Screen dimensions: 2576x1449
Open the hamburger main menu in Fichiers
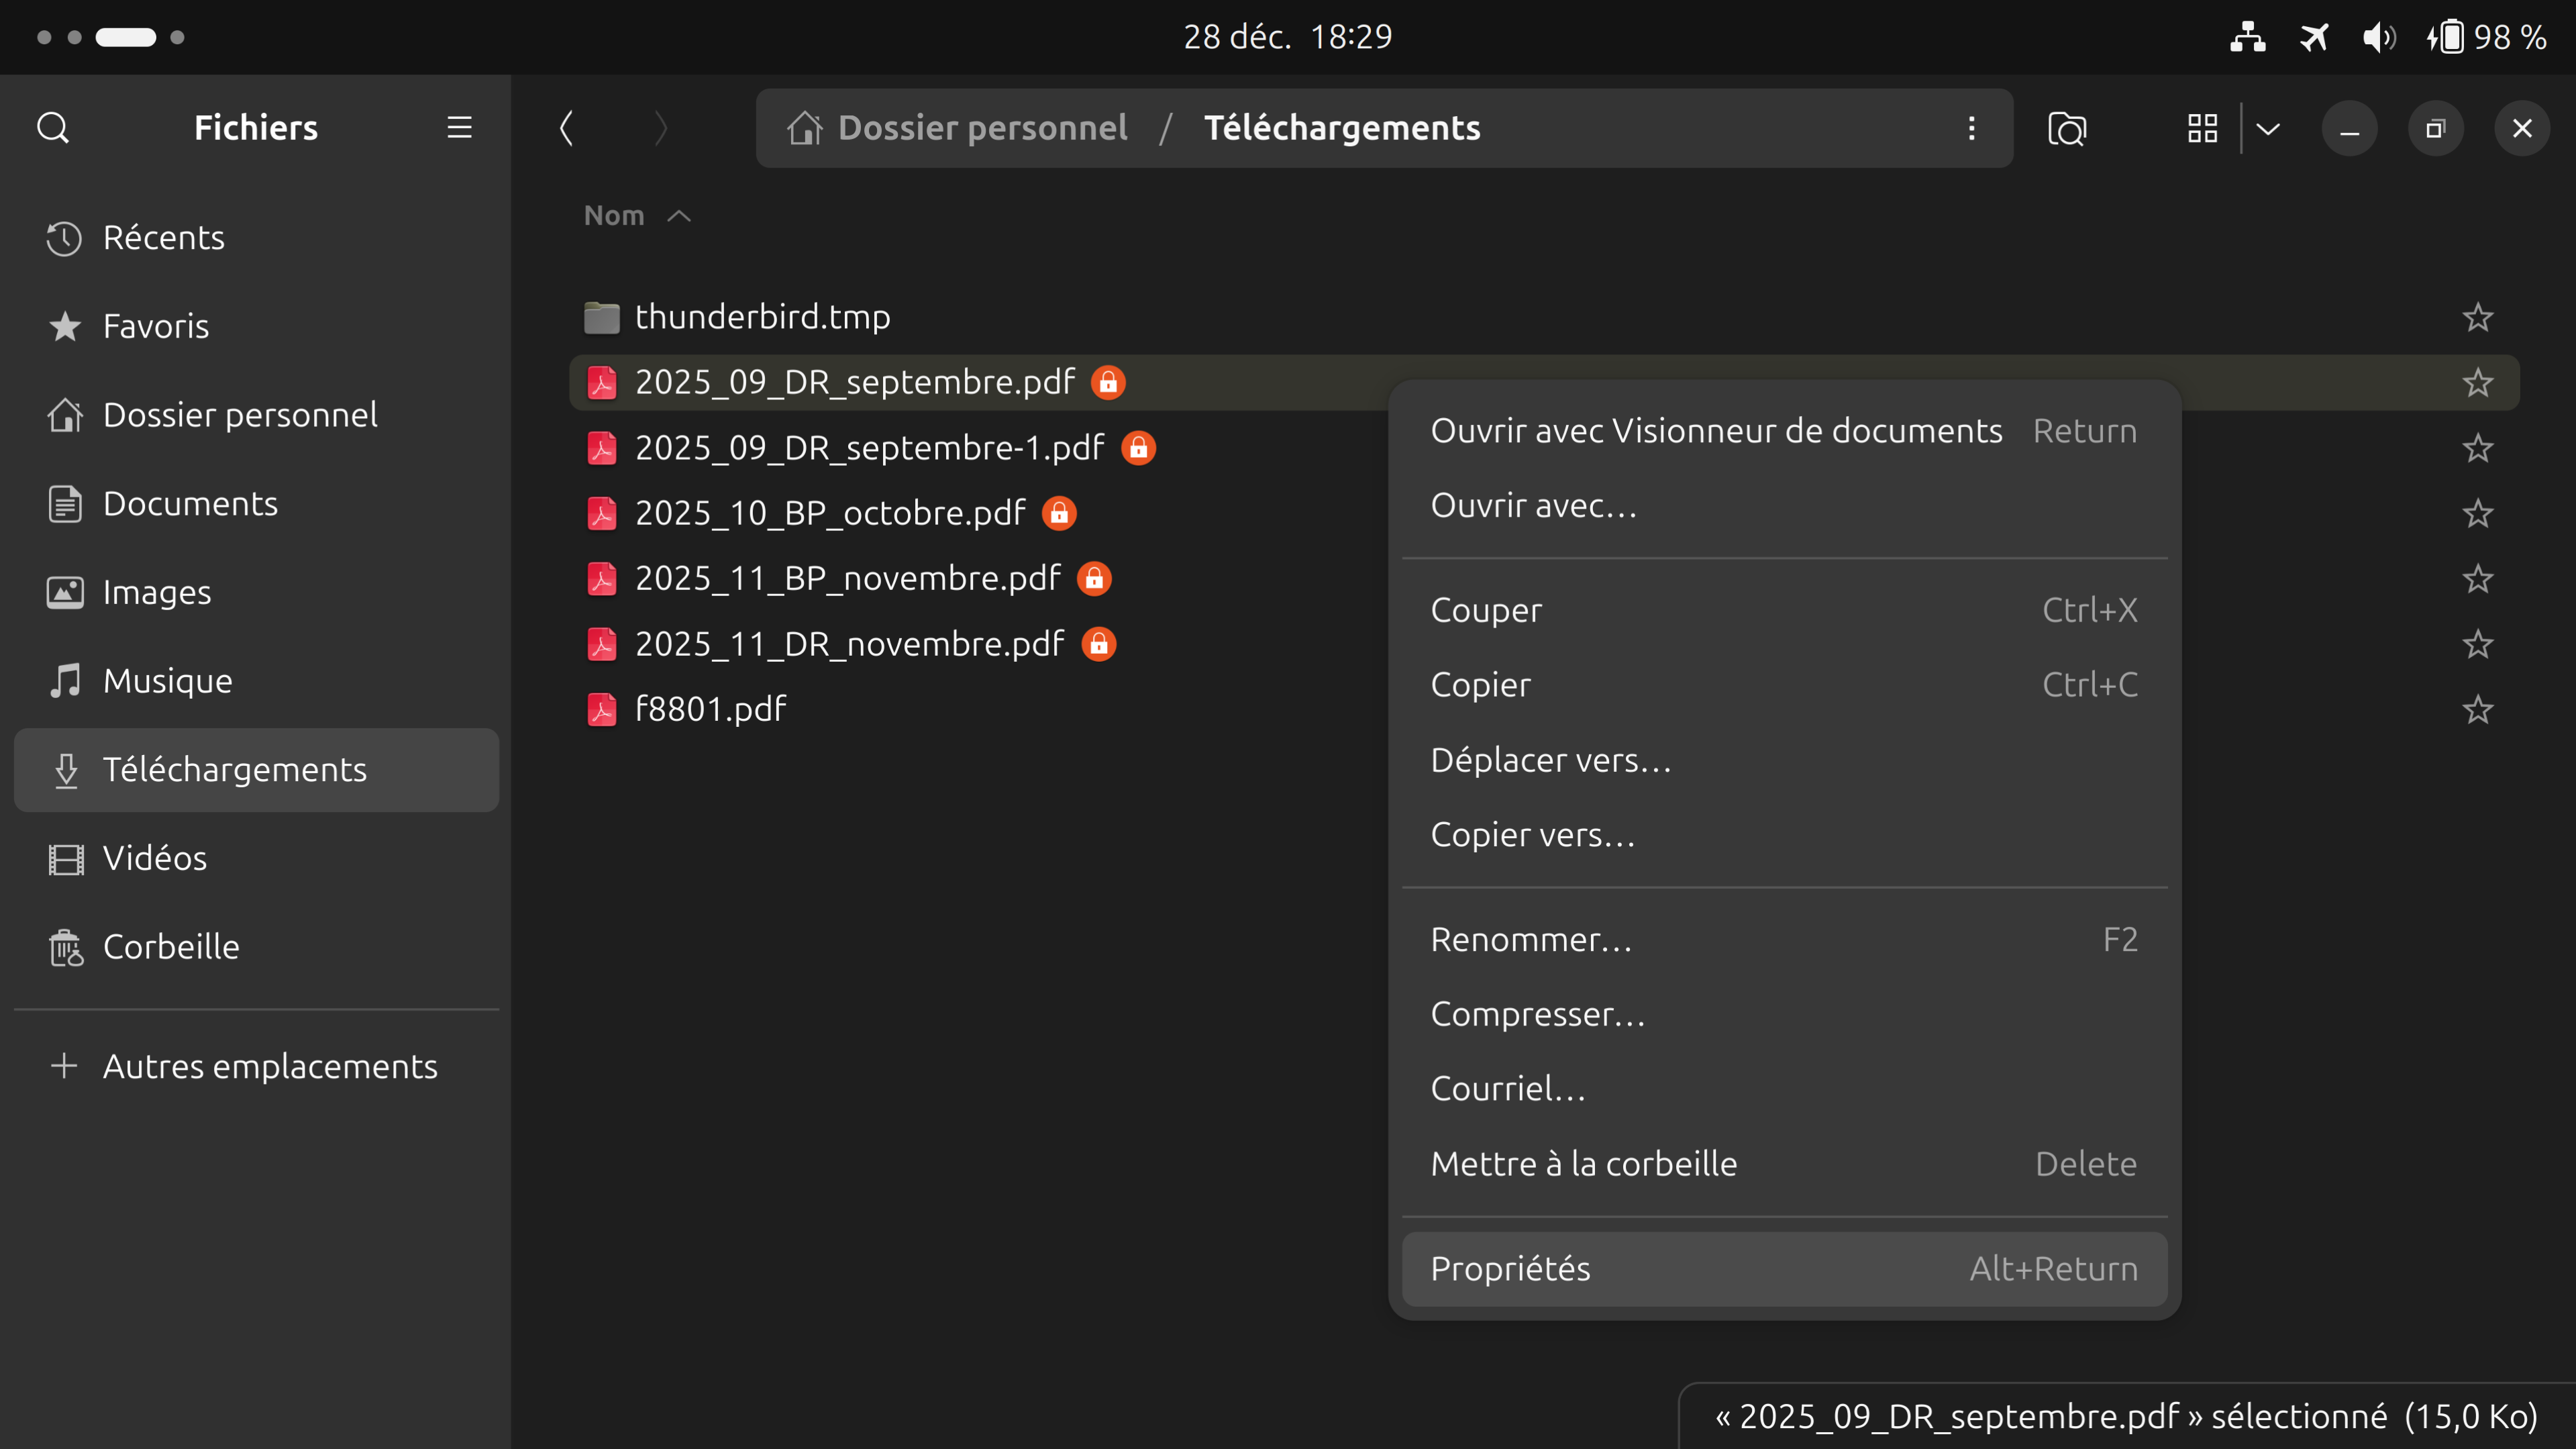(x=459, y=128)
